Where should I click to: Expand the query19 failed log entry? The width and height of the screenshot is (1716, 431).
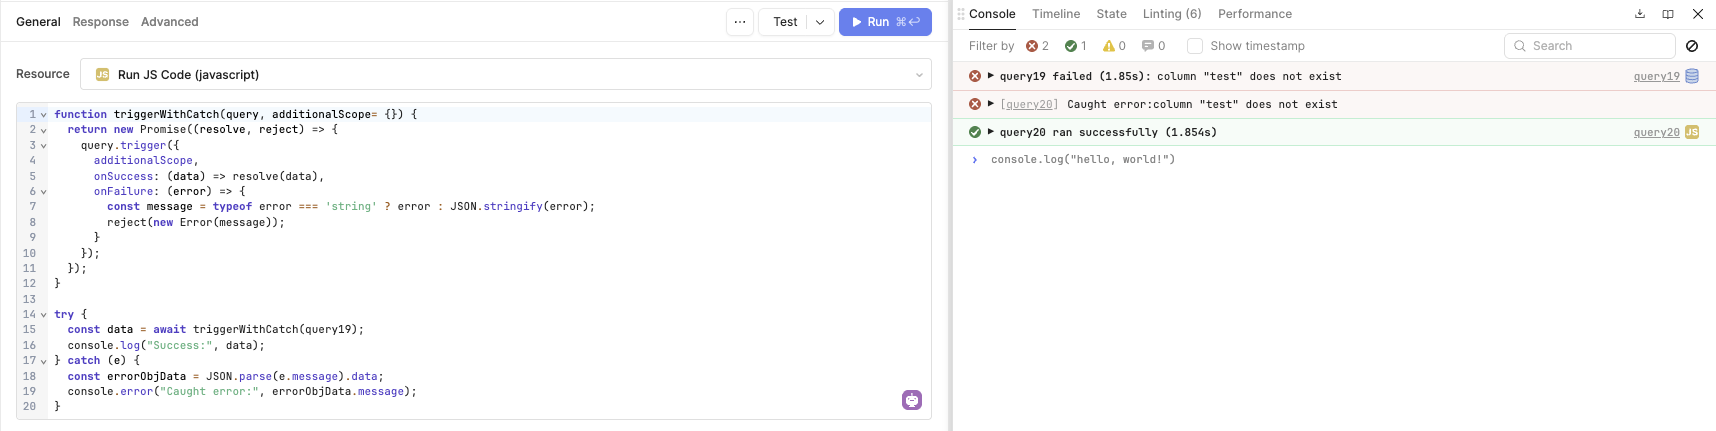point(990,76)
